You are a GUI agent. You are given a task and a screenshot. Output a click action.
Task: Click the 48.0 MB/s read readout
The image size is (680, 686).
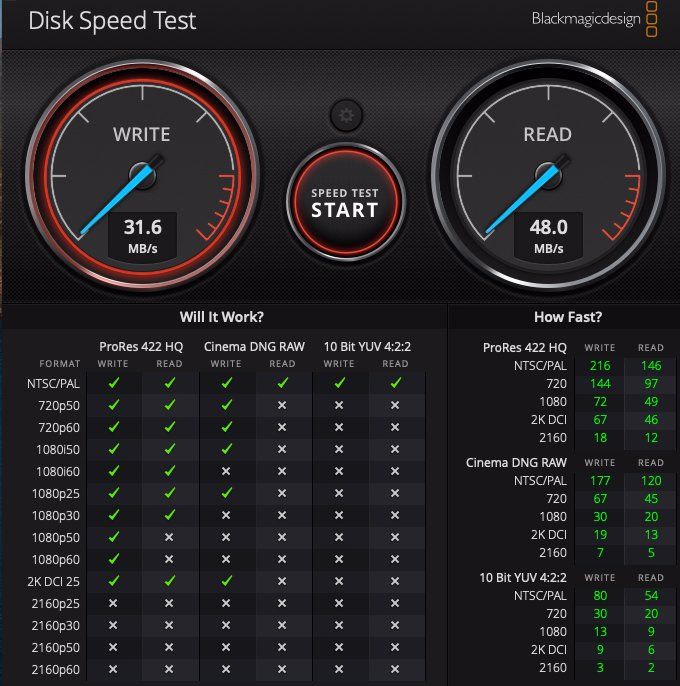[x=548, y=236]
